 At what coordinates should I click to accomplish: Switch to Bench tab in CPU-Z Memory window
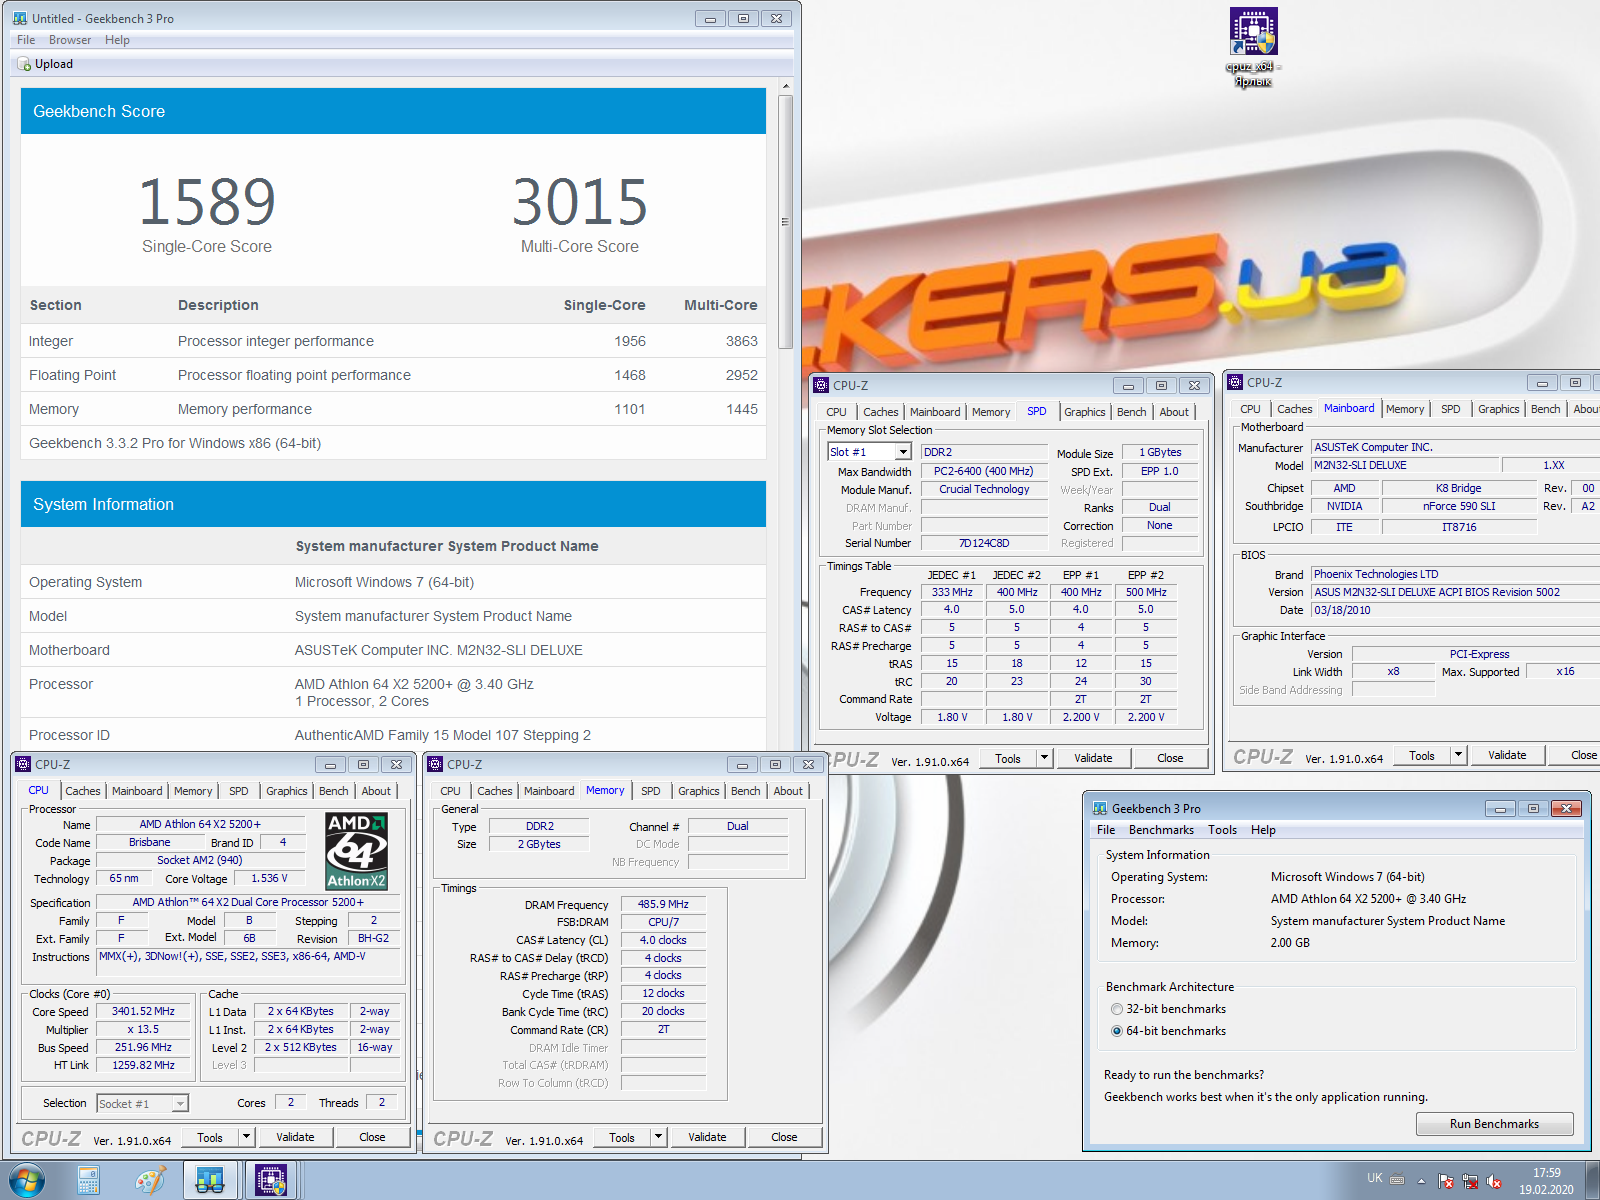coord(746,791)
